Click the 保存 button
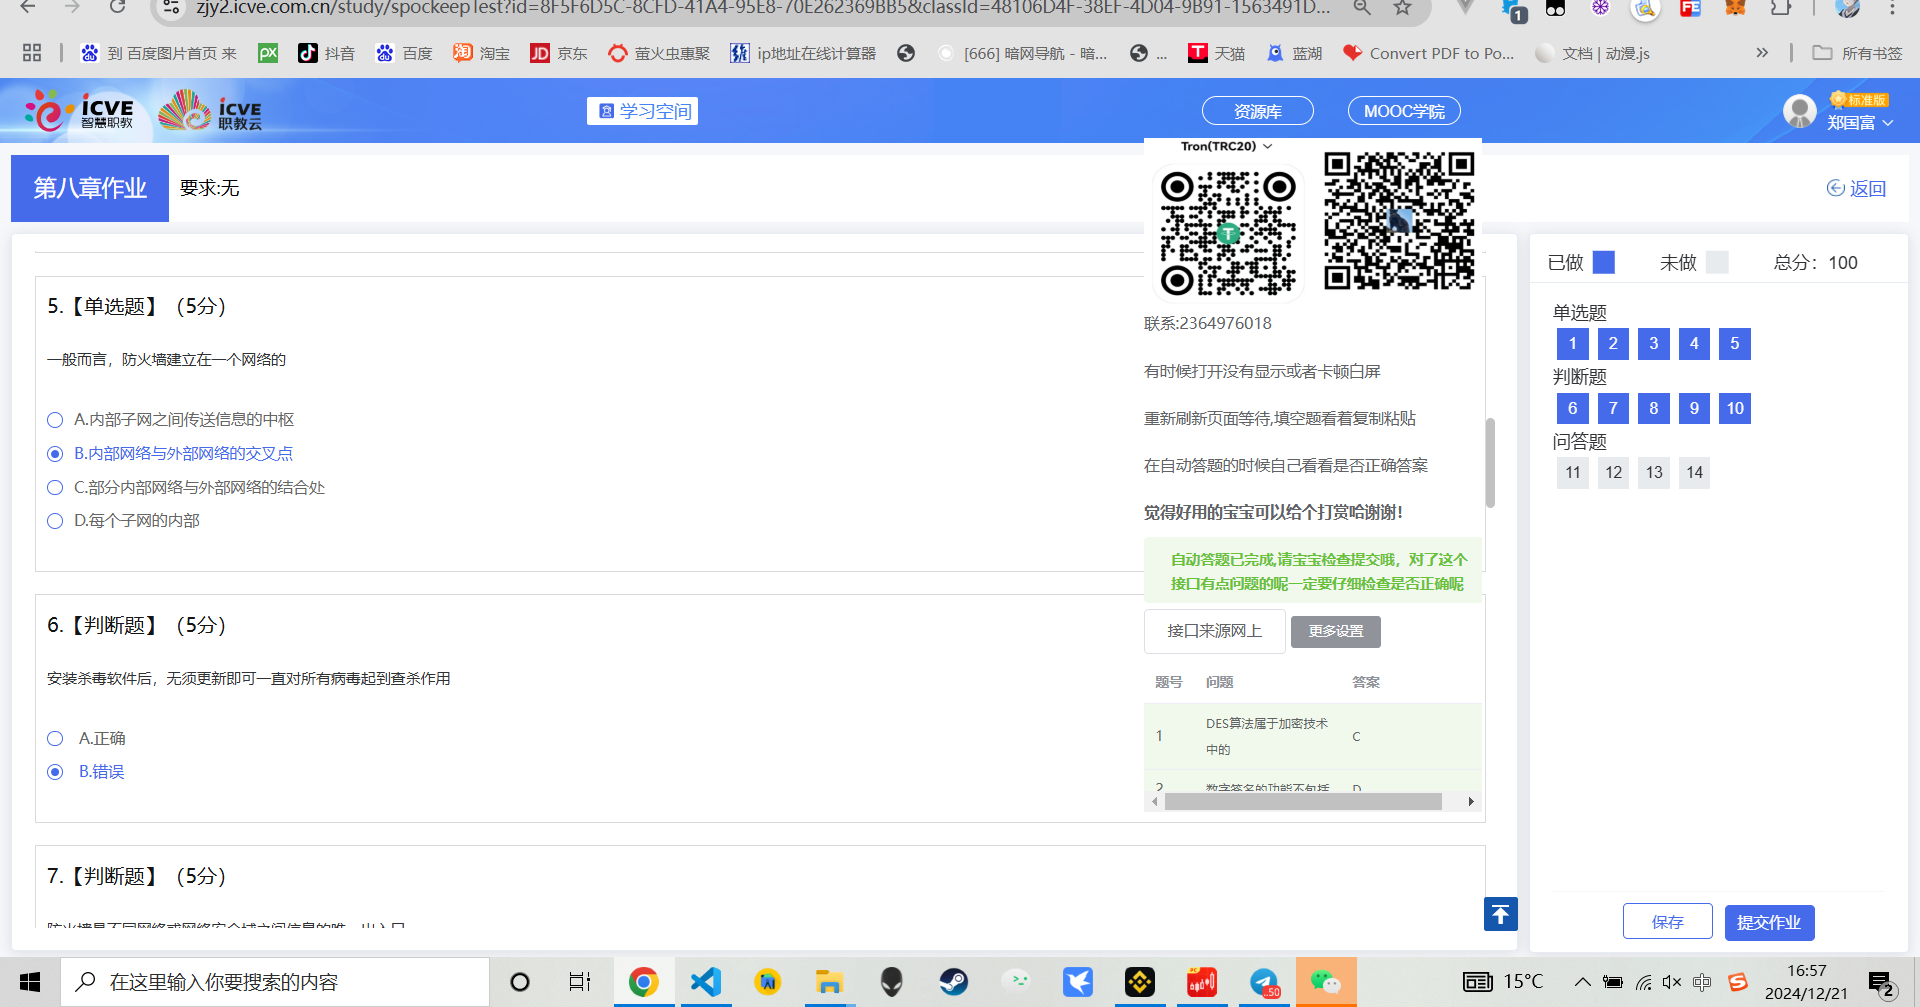1920x1007 pixels. pos(1667,922)
